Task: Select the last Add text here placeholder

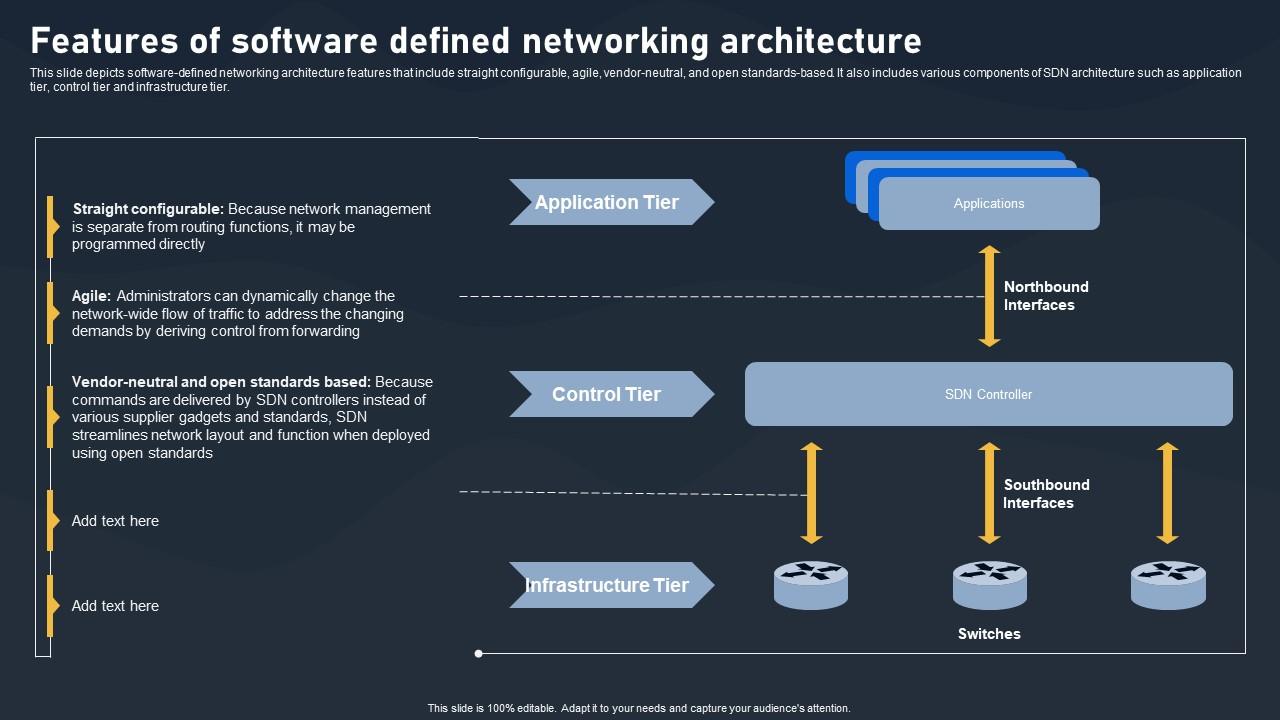Action: point(115,606)
